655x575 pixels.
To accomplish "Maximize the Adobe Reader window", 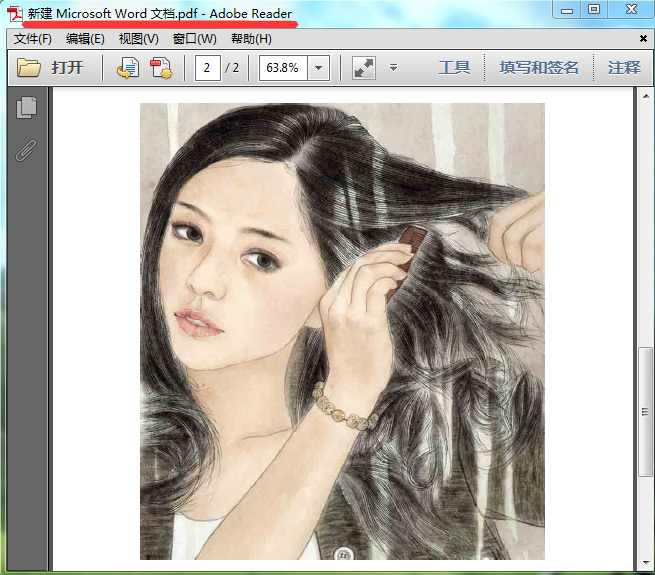I will click(594, 10).
